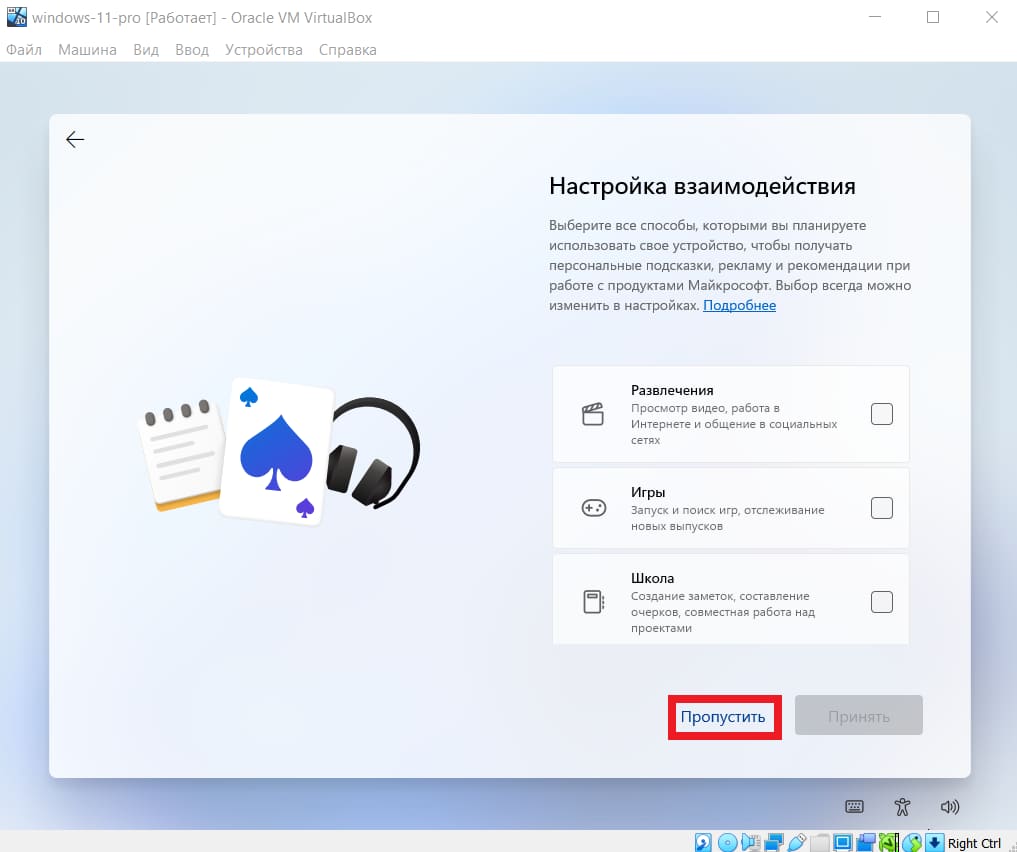Click the Настройка взаимодействия heading
The image size is (1017, 852).
point(702,186)
